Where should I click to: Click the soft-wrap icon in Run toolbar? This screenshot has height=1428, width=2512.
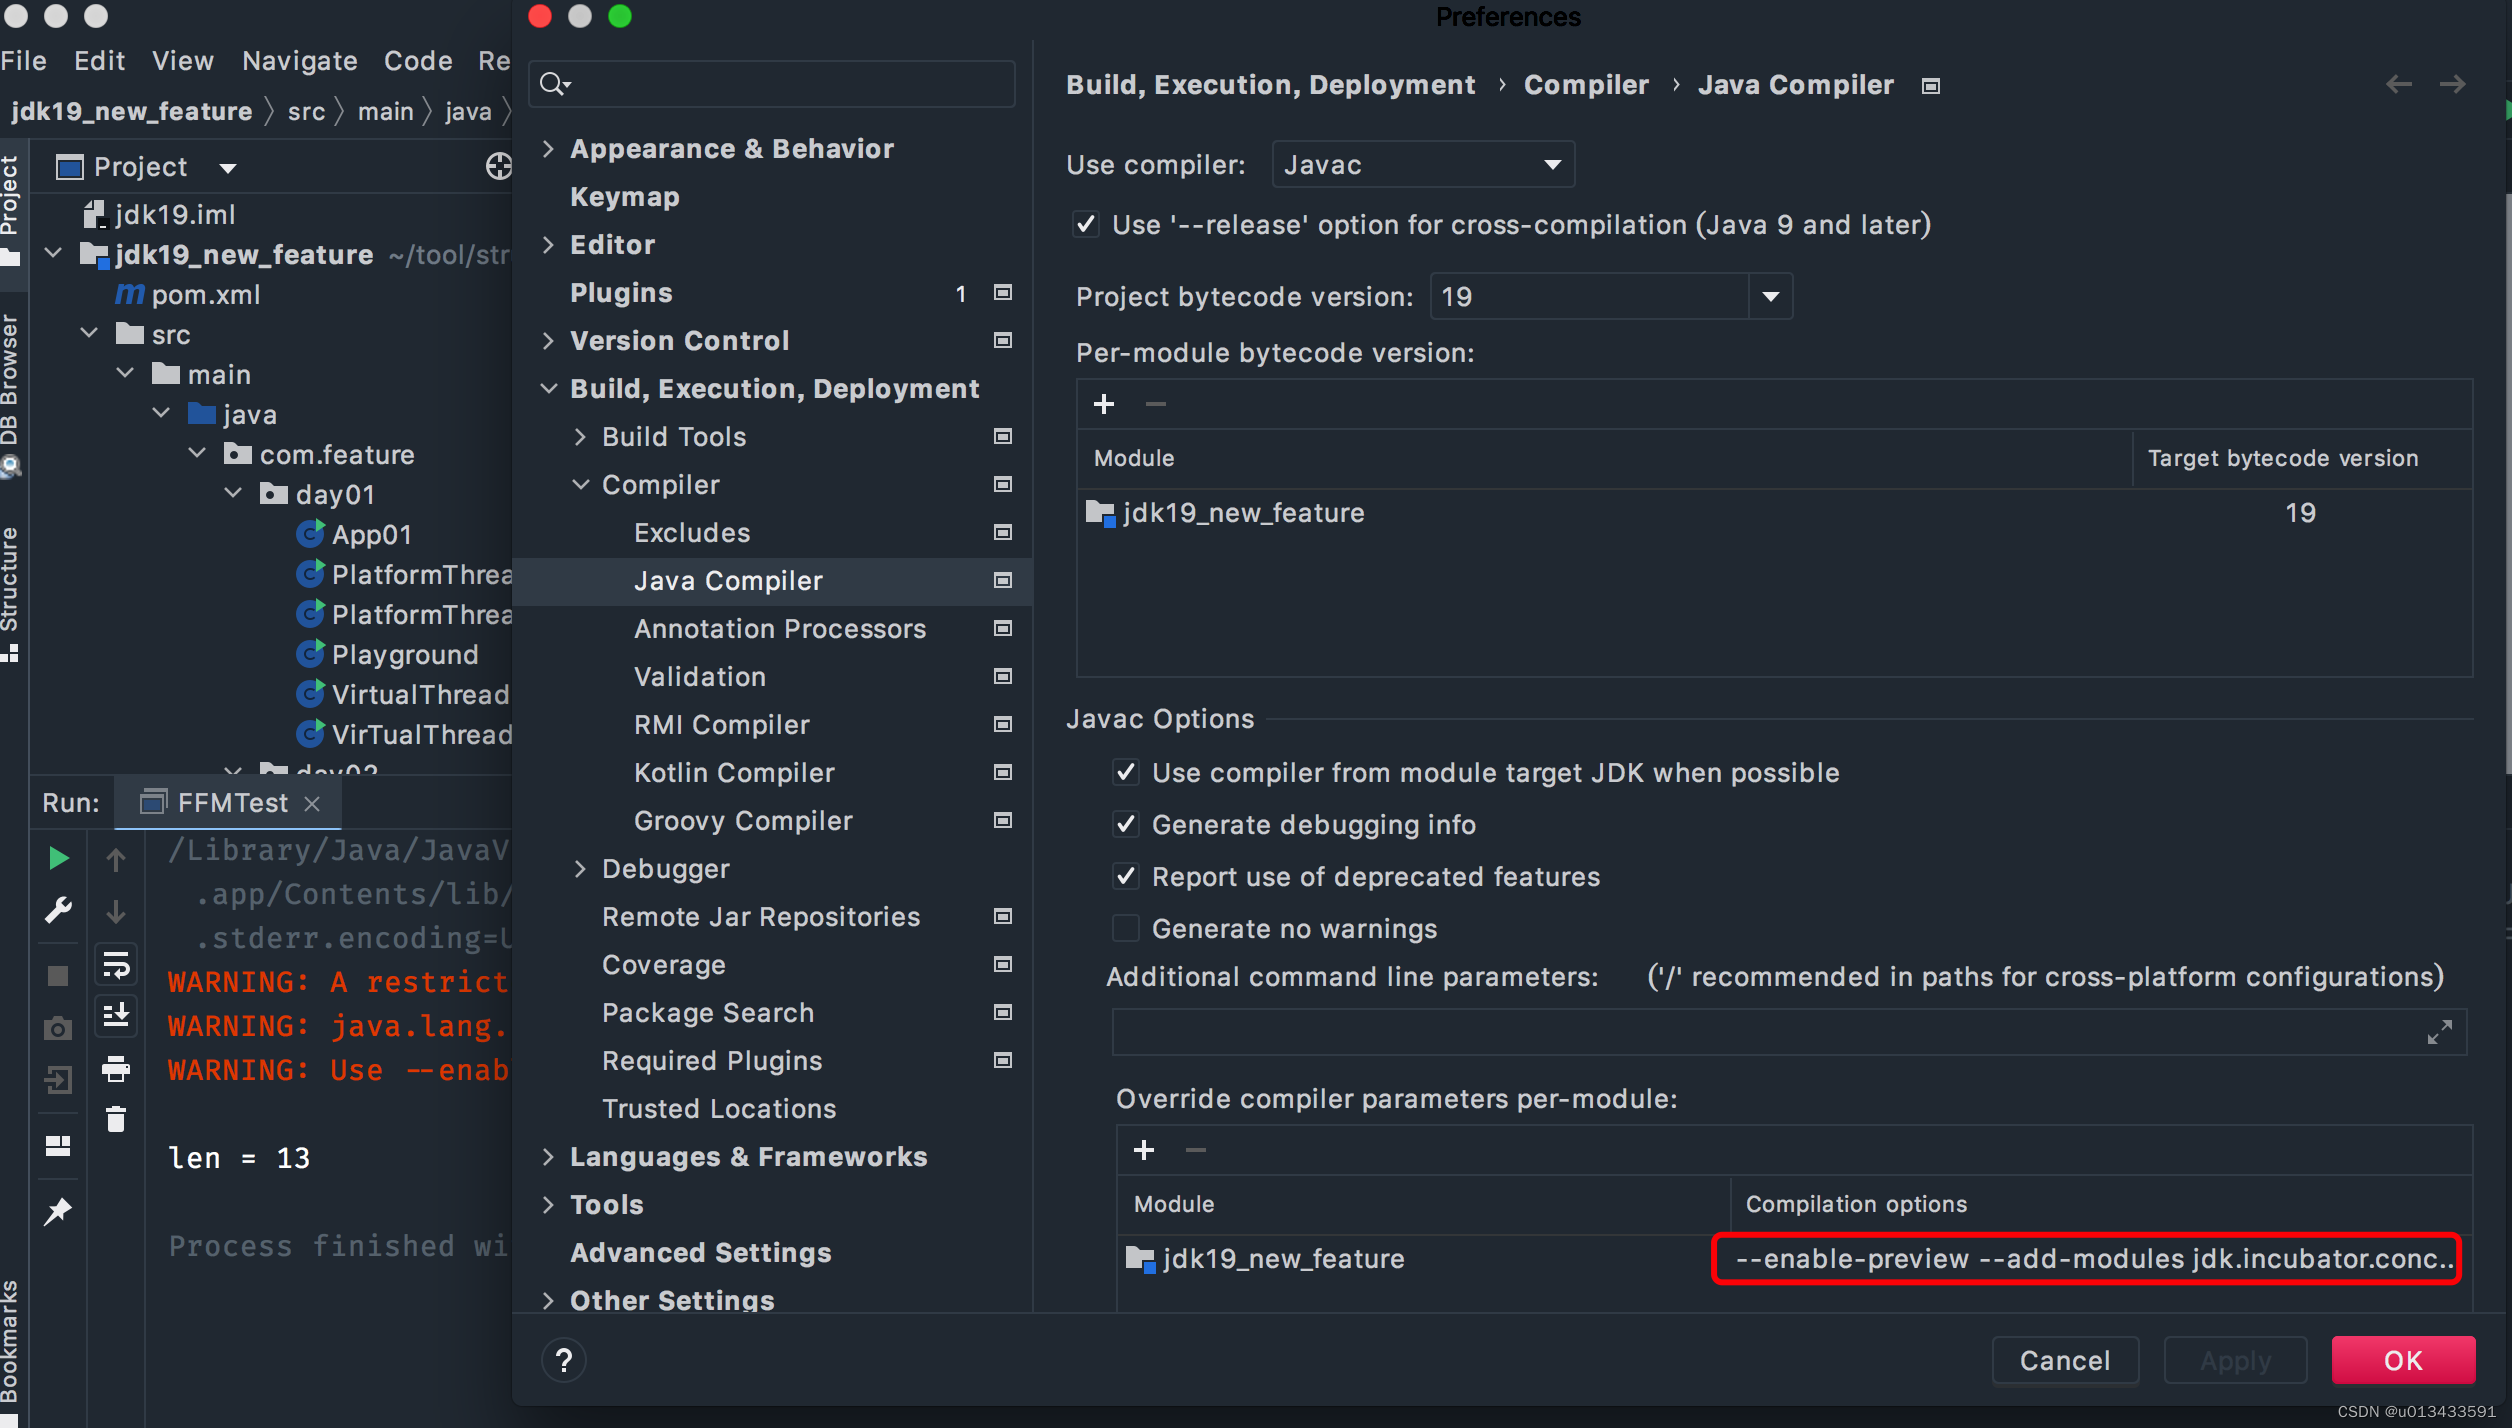point(116,965)
